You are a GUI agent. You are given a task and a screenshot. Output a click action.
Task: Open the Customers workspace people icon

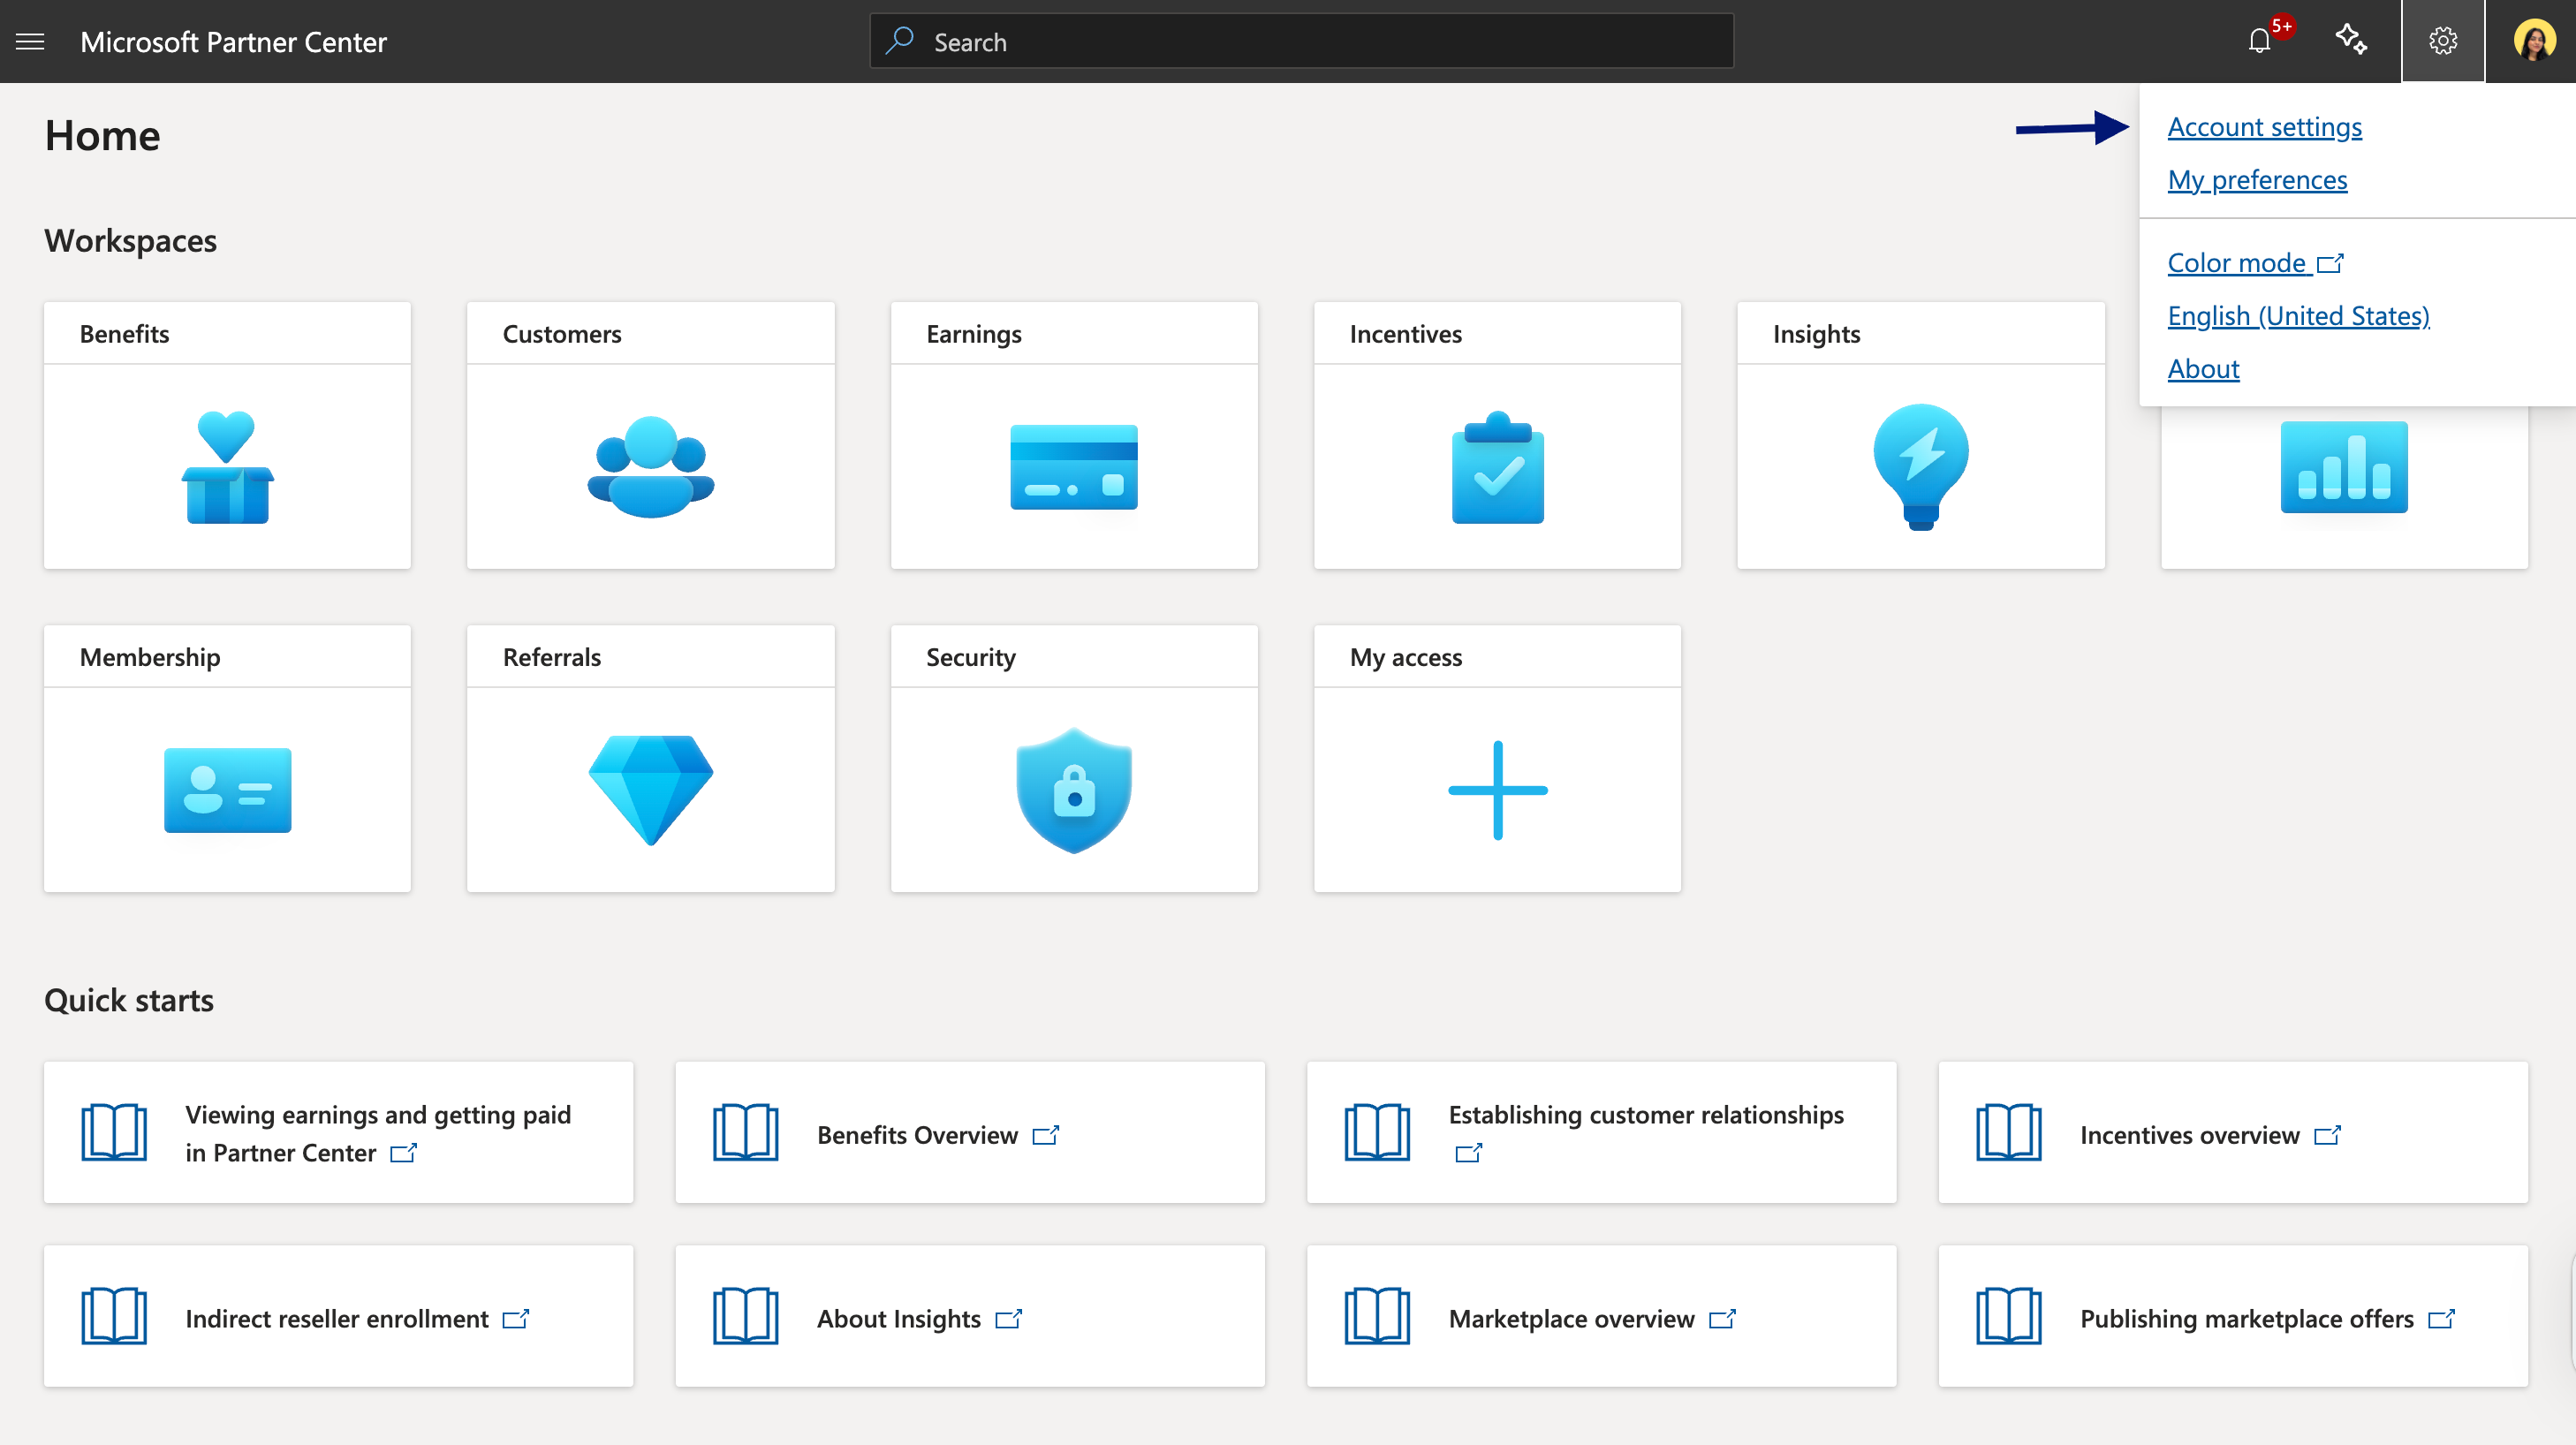pyautogui.click(x=651, y=467)
